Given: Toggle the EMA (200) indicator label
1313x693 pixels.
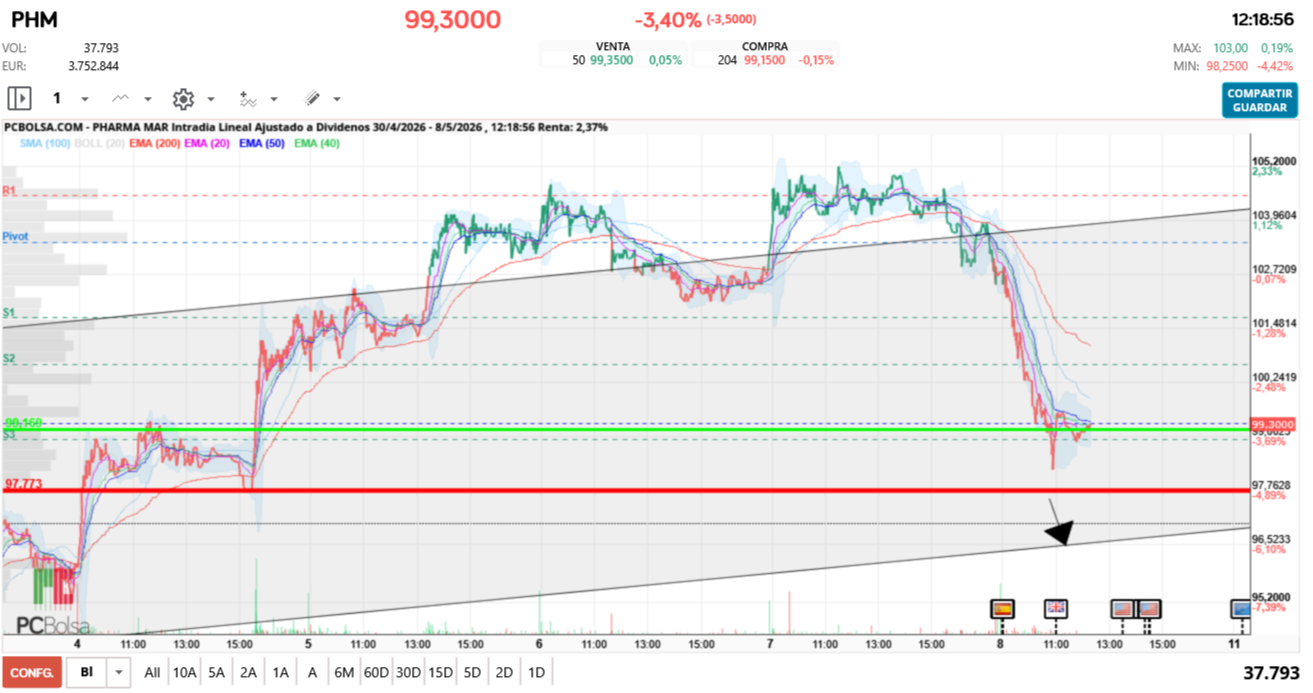Looking at the screenshot, I should (154, 144).
